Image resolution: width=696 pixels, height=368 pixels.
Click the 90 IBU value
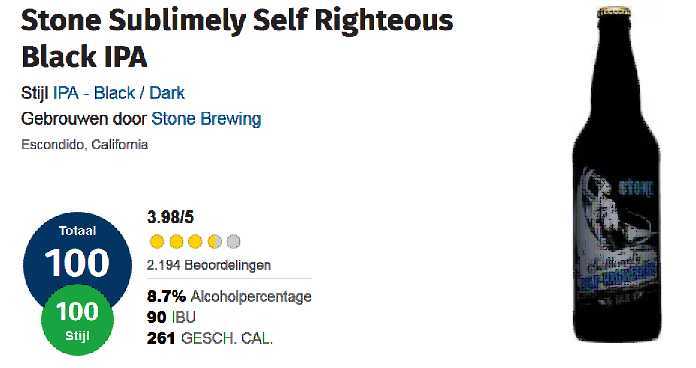click(x=171, y=317)
